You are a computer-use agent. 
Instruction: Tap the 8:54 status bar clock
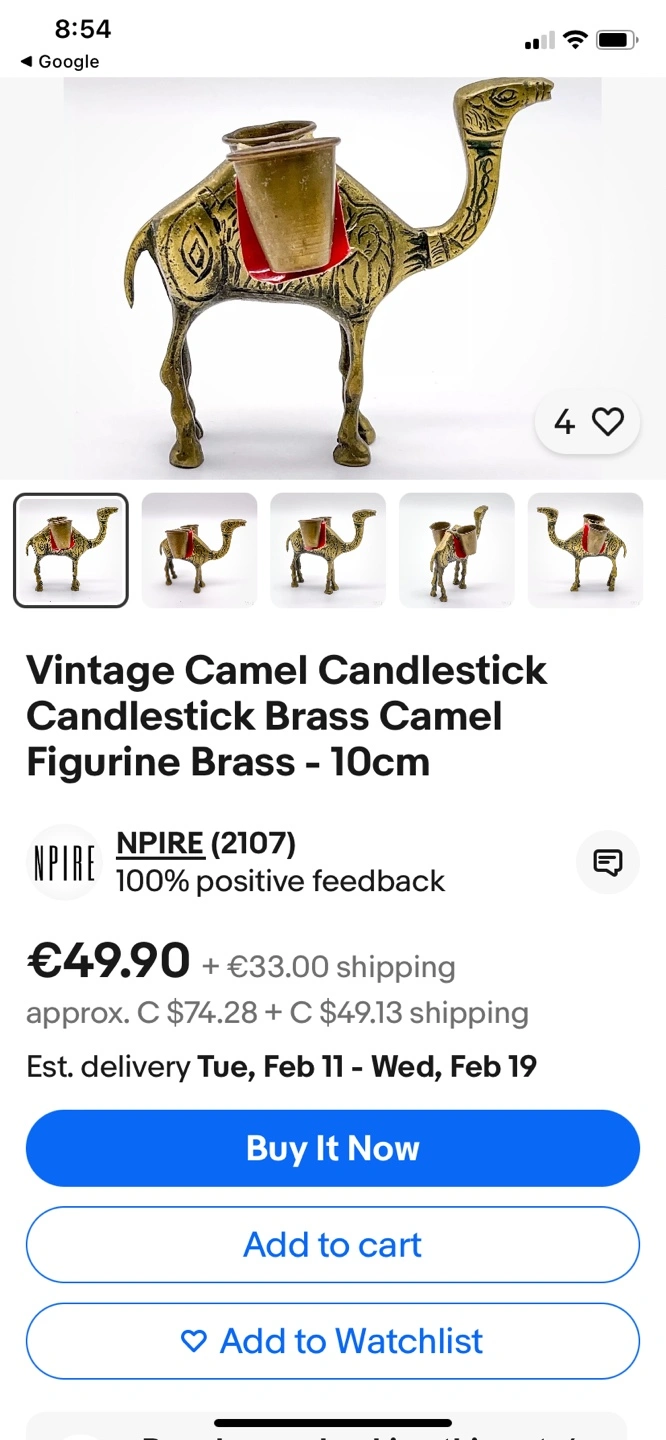tap(82, 29)
